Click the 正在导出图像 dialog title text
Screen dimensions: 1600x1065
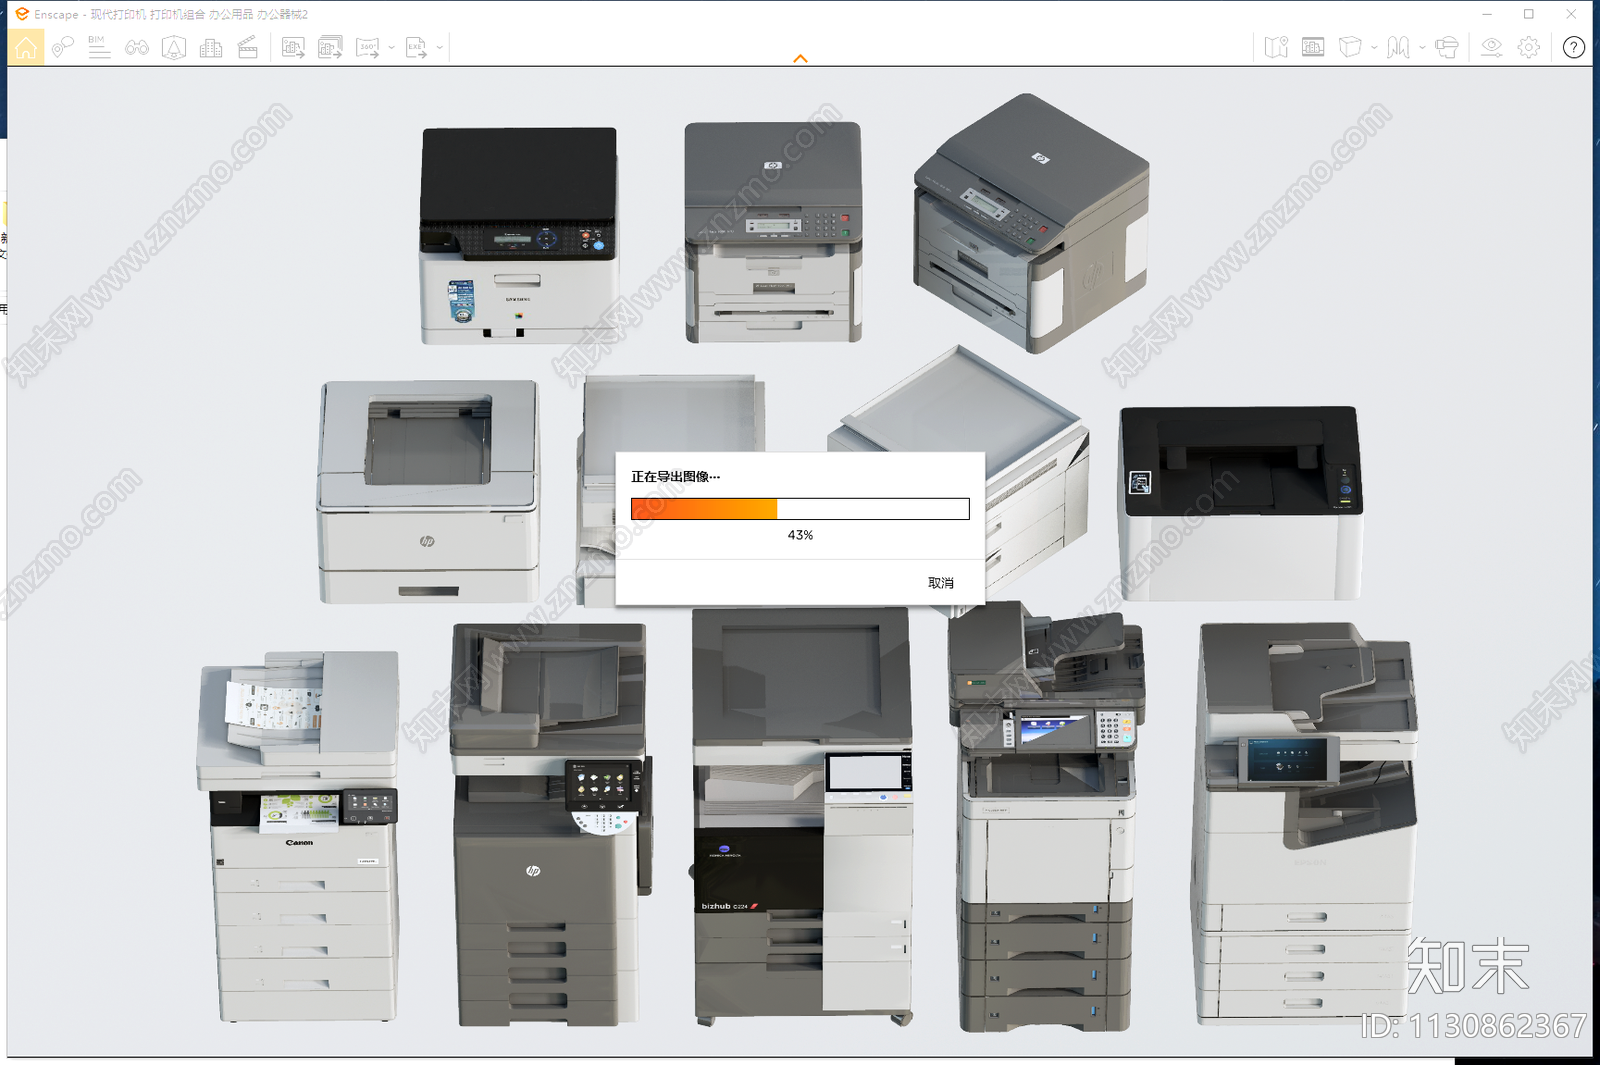[x=675, y=477]
